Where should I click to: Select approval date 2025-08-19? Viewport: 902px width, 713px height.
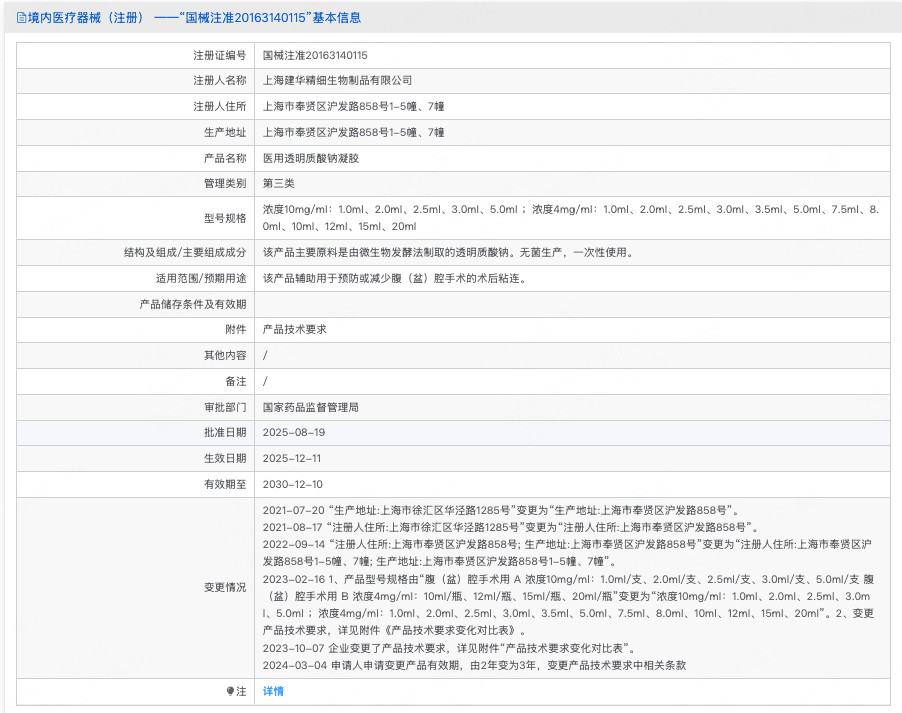(x=294, y=433)
